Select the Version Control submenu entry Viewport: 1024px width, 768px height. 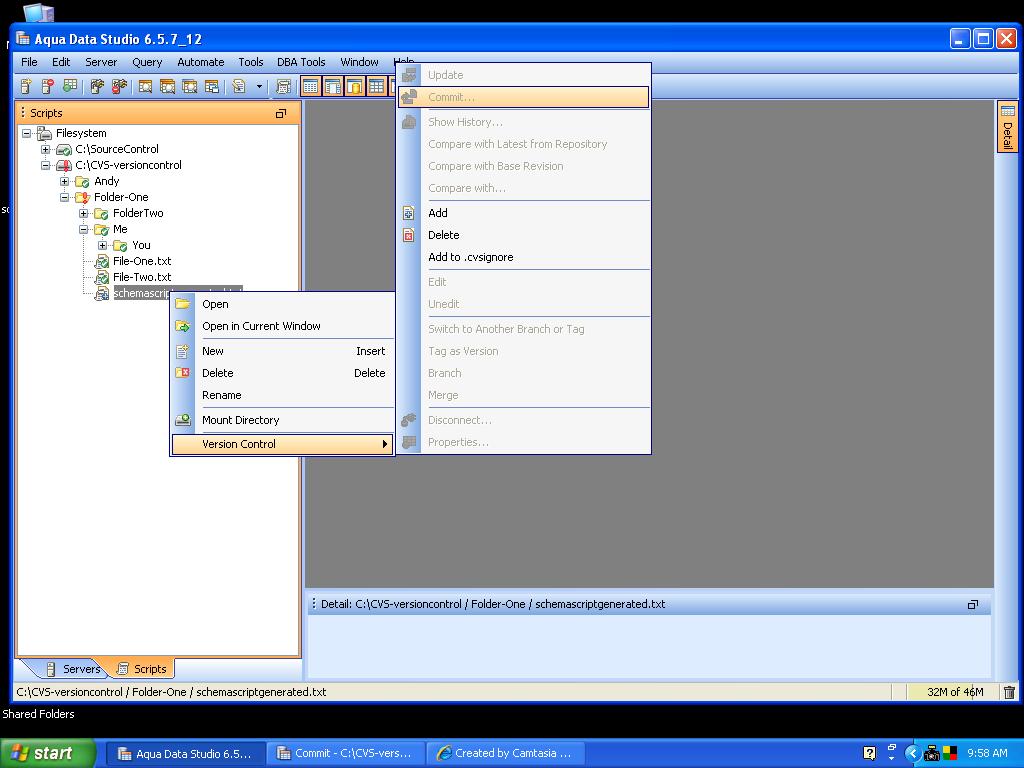[282, 444]
